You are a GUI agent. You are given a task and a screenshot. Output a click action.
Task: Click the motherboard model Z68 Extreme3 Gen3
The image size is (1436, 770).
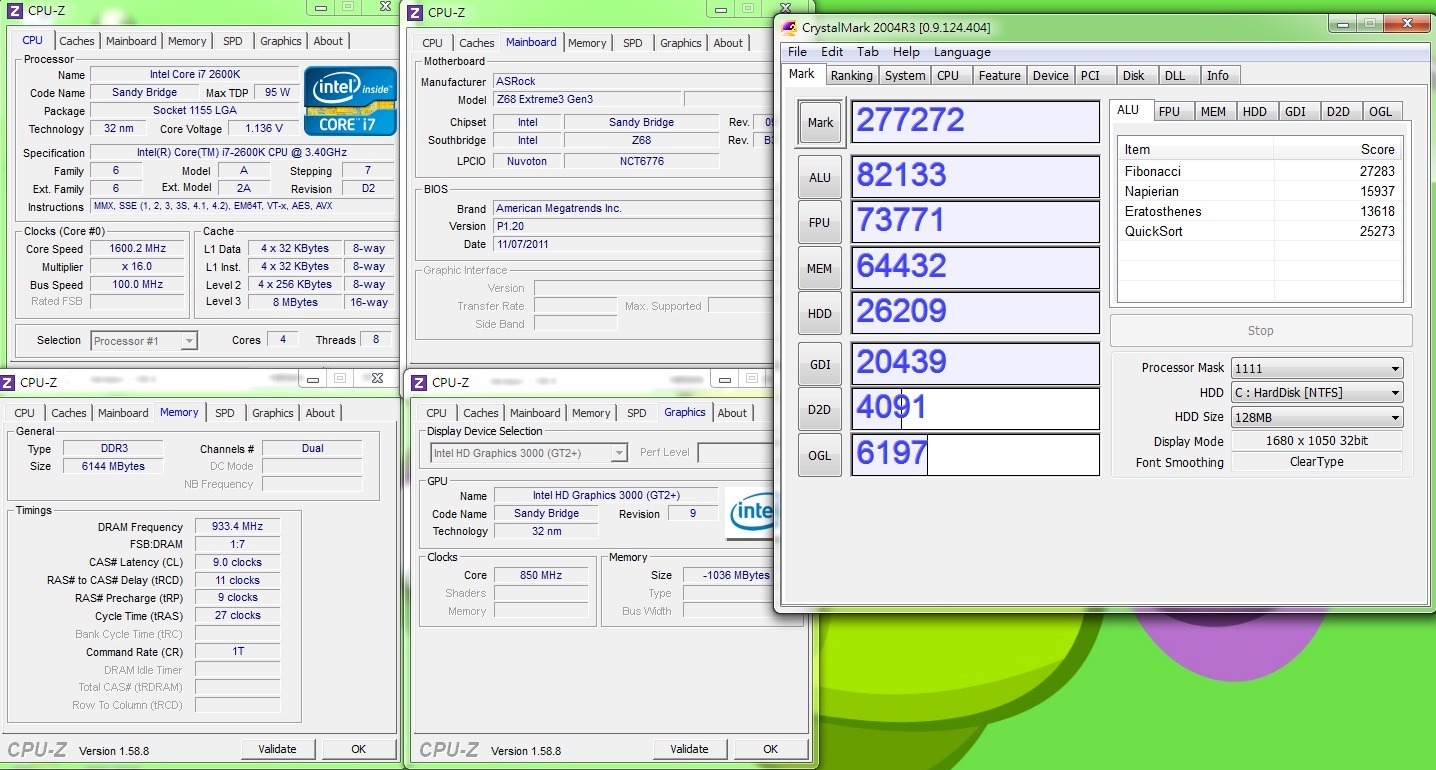(x=587, y=100)
